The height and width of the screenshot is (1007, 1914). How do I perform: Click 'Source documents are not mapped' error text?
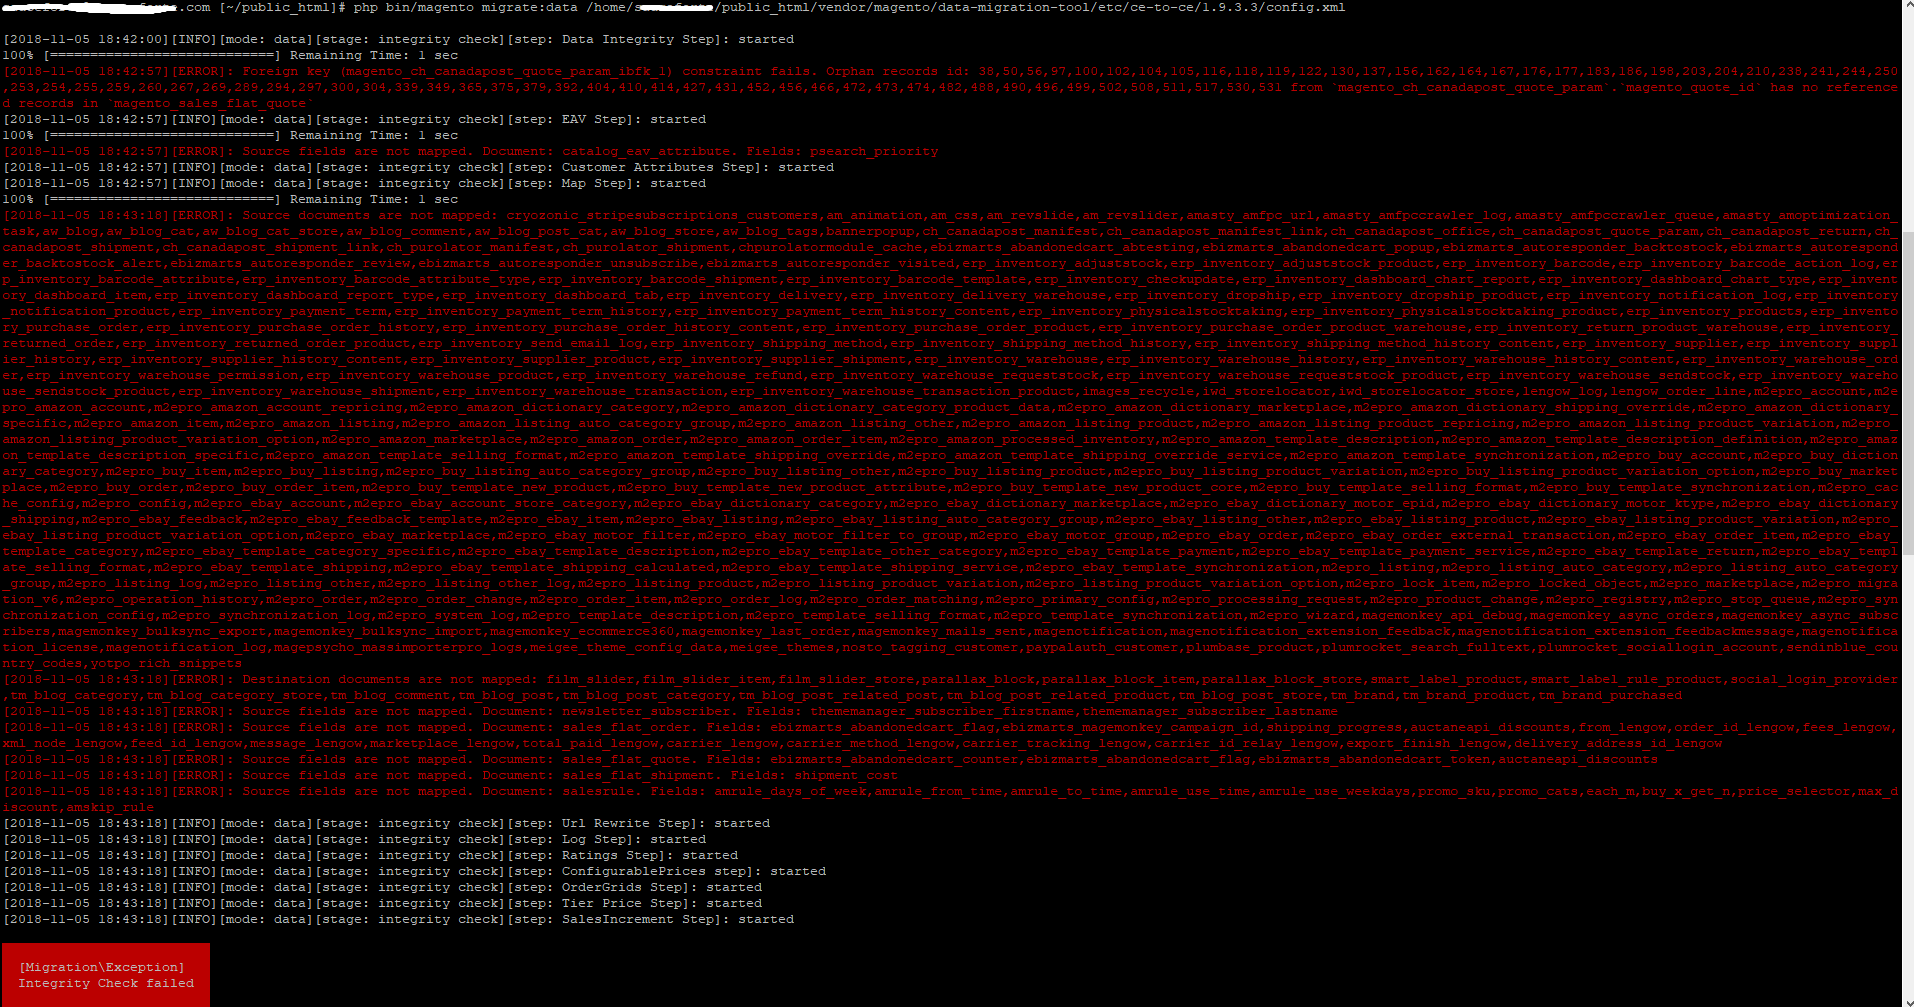point(370,215)
